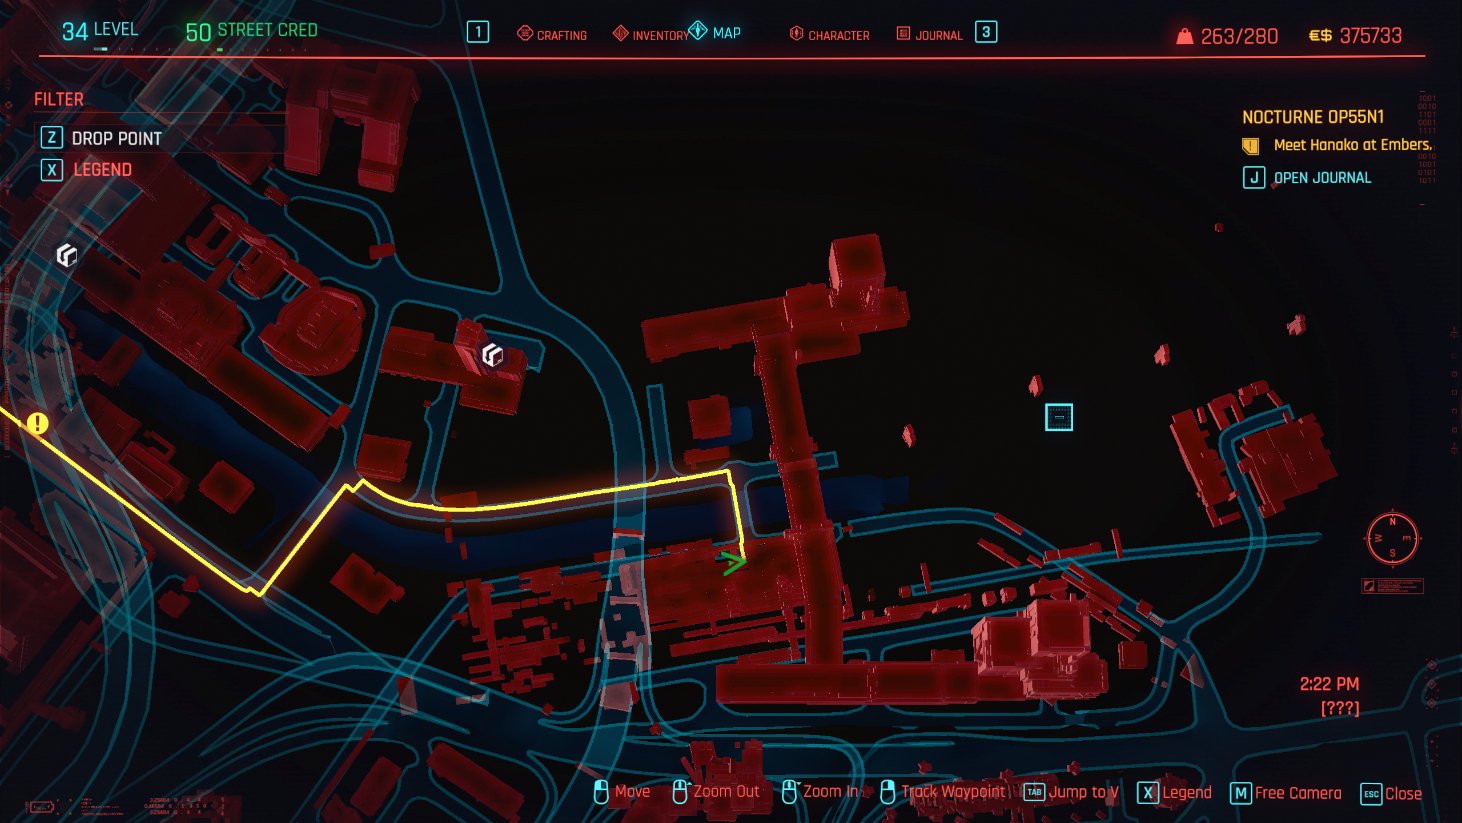This screenshot has height=823, width=1462.
Task: Click the mouse icon next to Track Waypoint
Action: click(887, 792)
